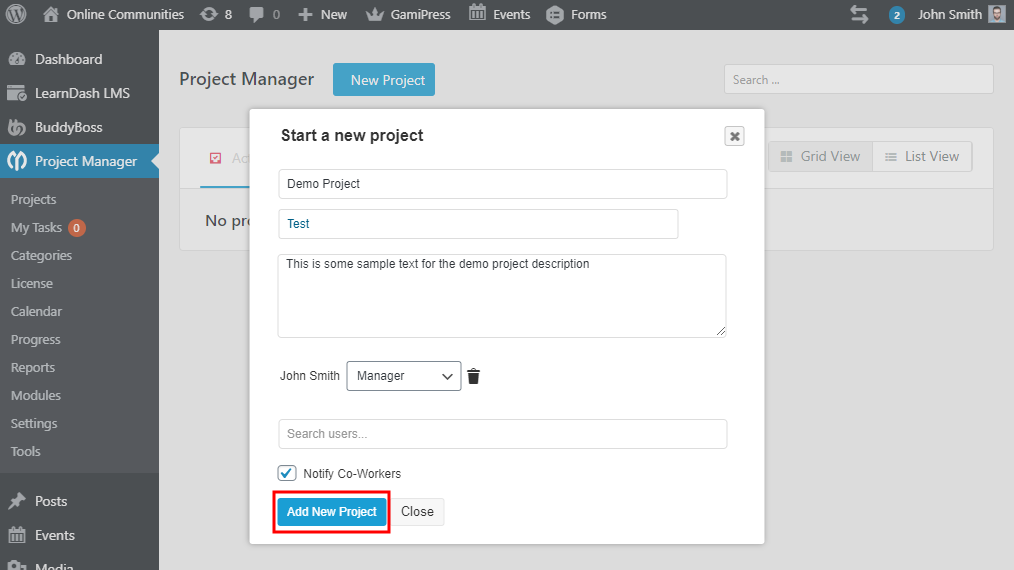Expand the New menu in admin bar
This screenshot has width=1014, height=570.
click(323, 14)
